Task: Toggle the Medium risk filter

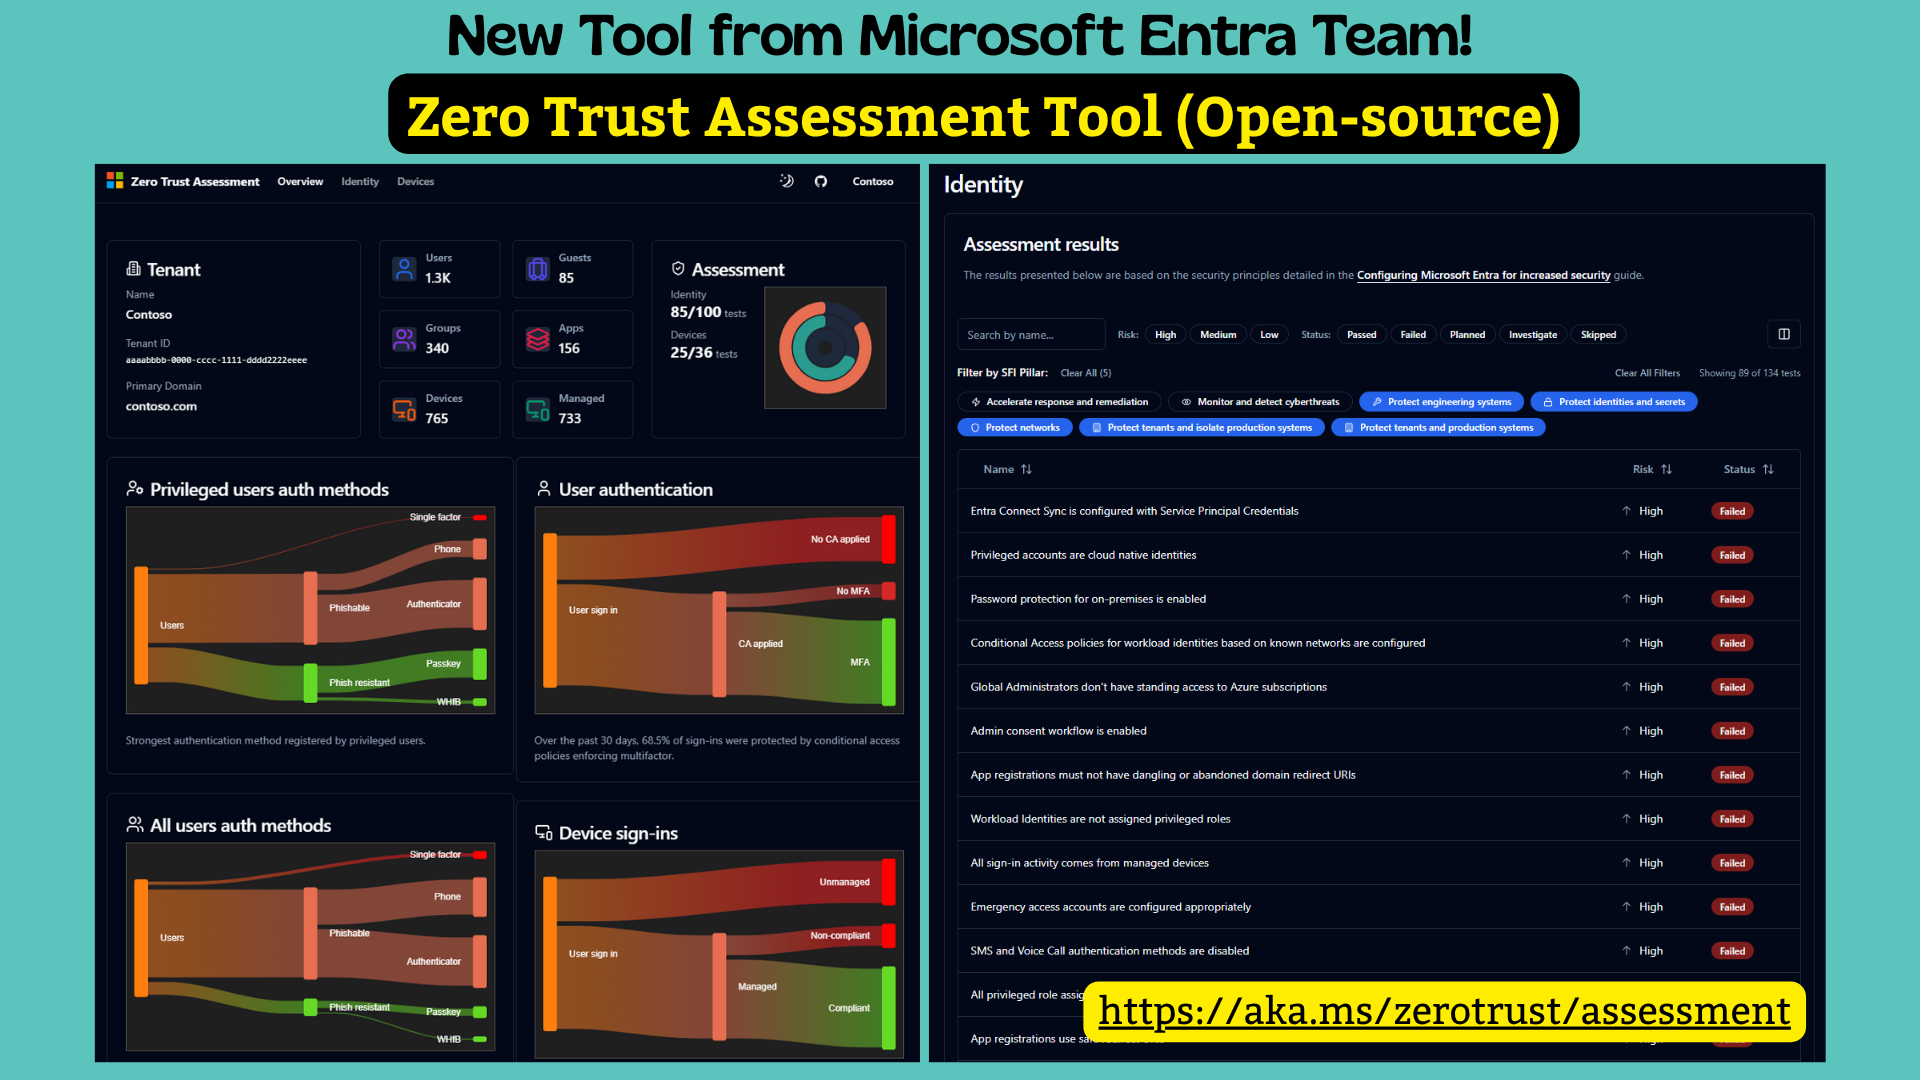Action: pyautogui.click(x=1218, y=335)
